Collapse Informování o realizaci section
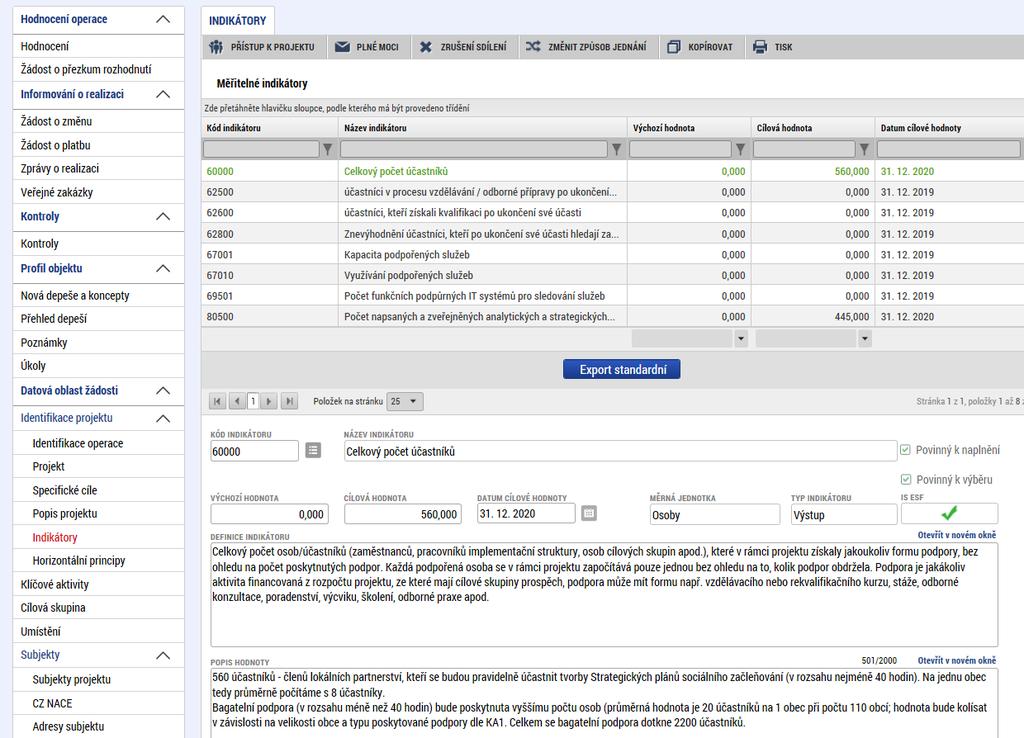Viewport: 1024px width, 738px height. pyautogui.click(x=163, y=95)
